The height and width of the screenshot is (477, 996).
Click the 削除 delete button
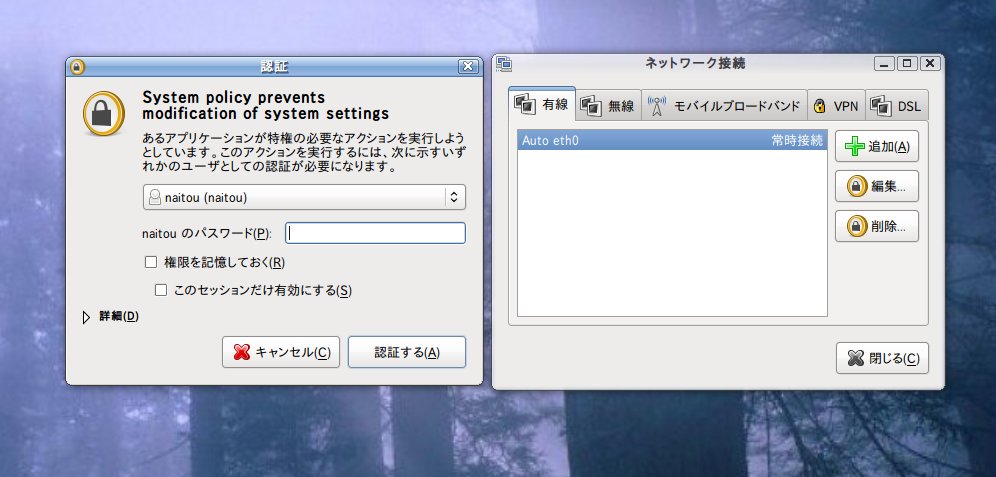tap(877, 226)
